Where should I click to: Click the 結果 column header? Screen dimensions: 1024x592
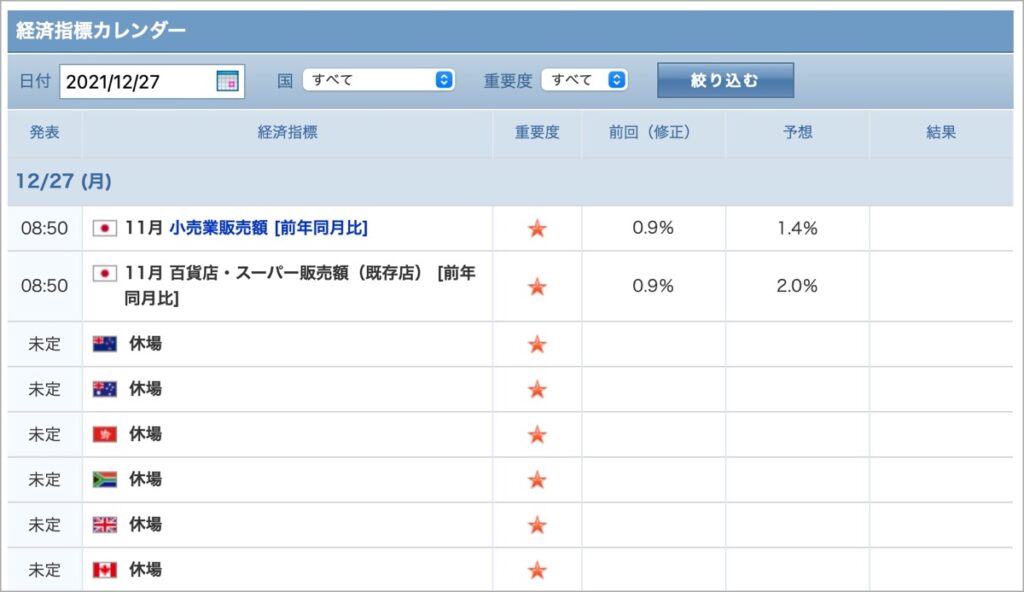[941, 132]
